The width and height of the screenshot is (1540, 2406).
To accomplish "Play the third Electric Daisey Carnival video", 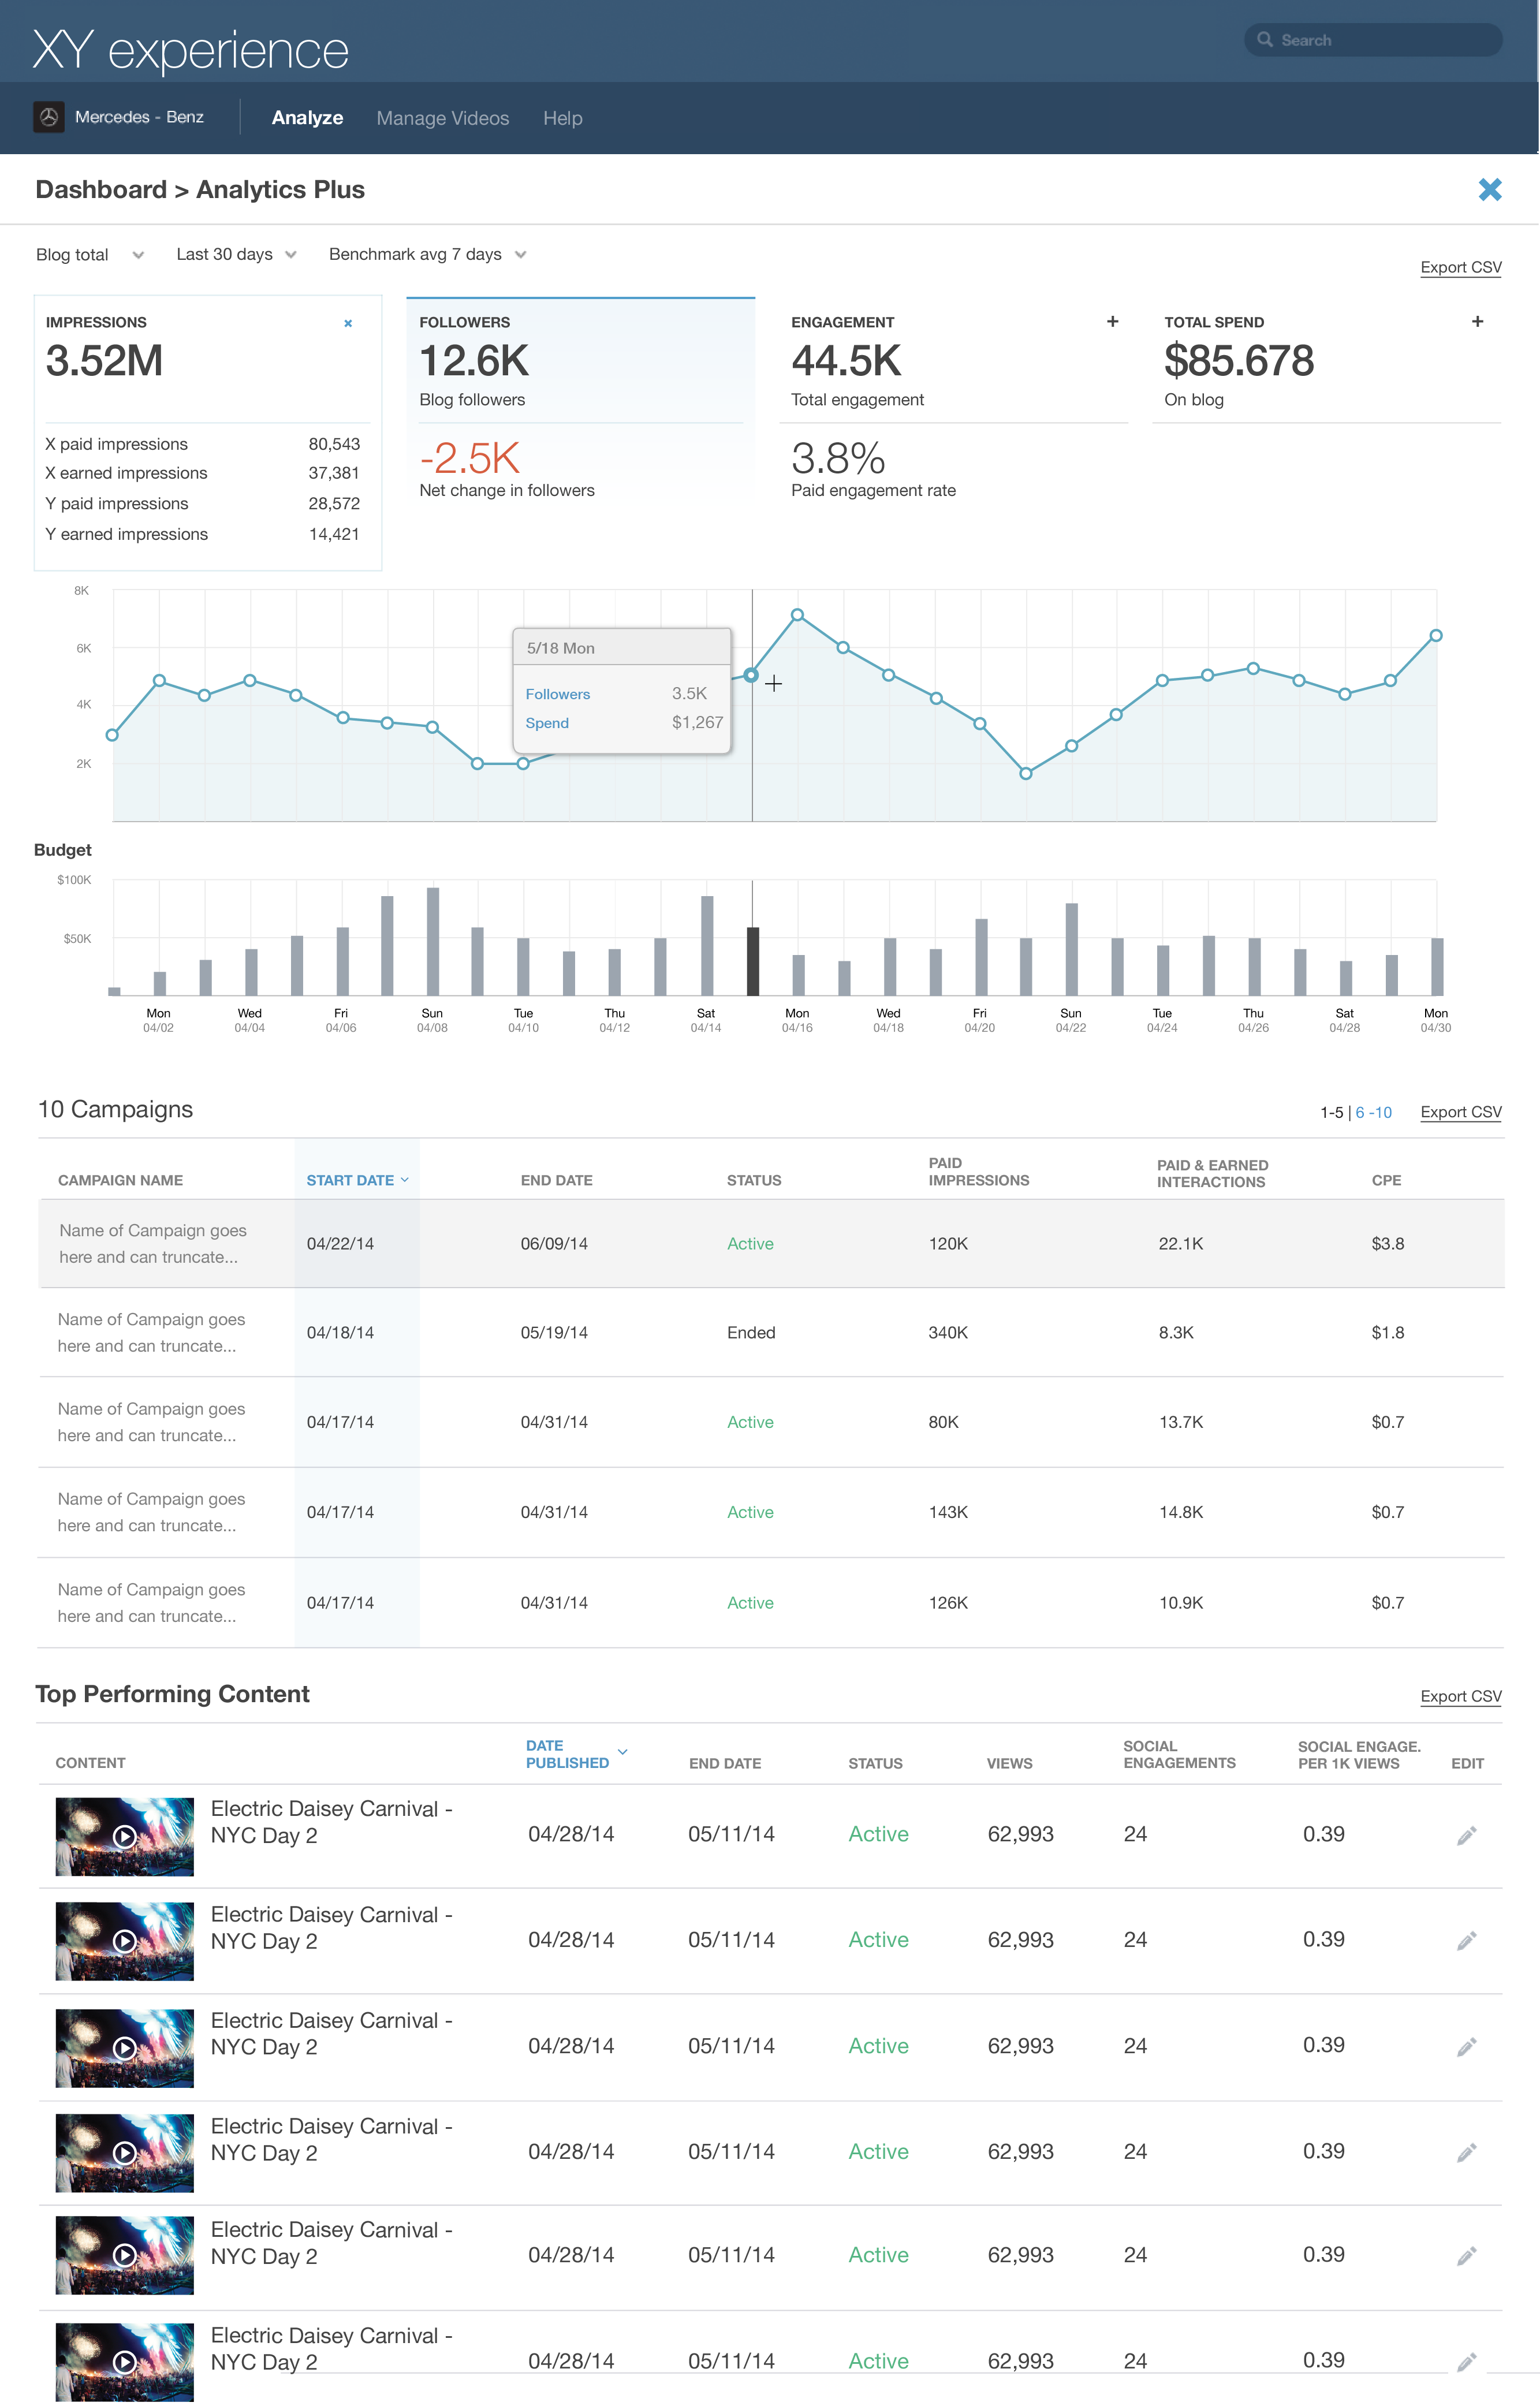I will coord(124,2047).
